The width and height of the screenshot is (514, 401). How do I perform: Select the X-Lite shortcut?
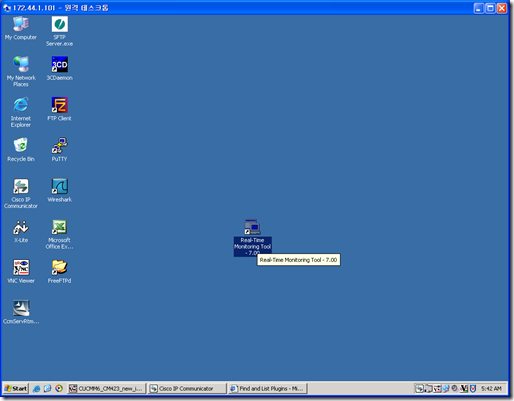click(x=21, y=231)
